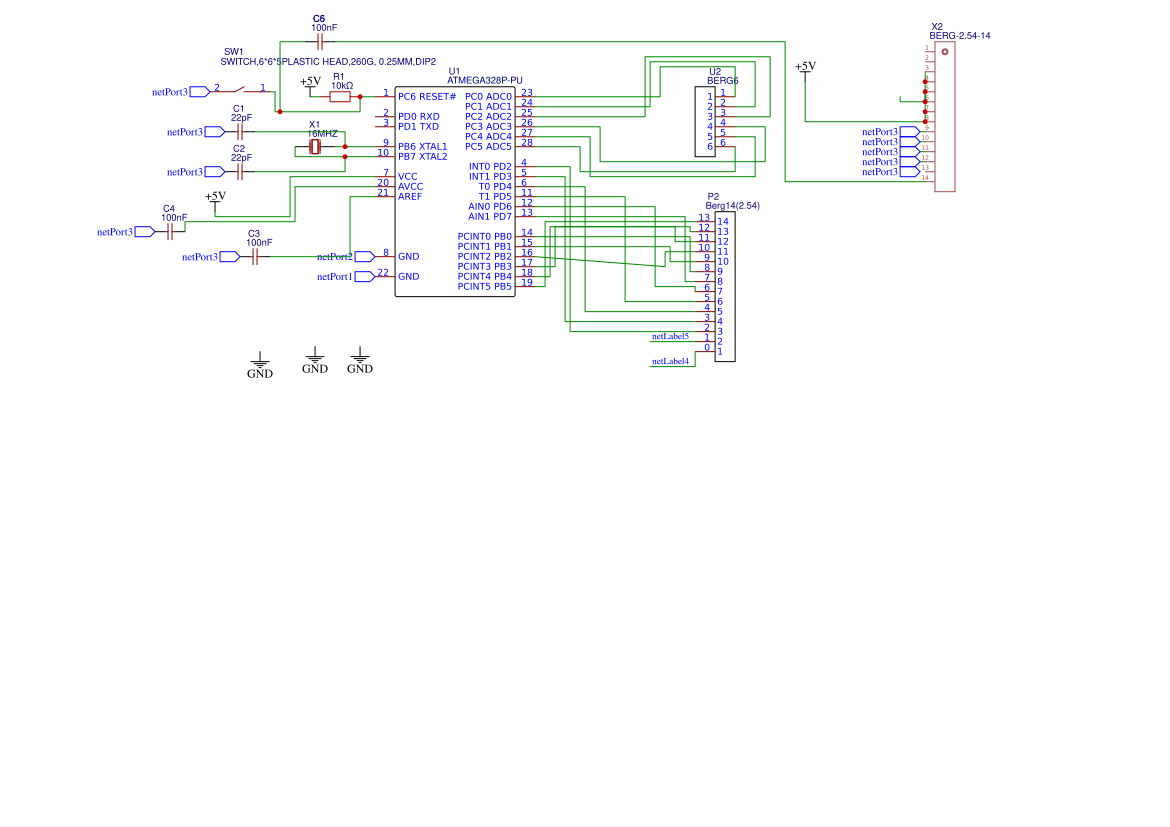This screenshot has width=1170, height=827.
Task: Click the +5V power symbol above R1
Action: pos(311,82)
